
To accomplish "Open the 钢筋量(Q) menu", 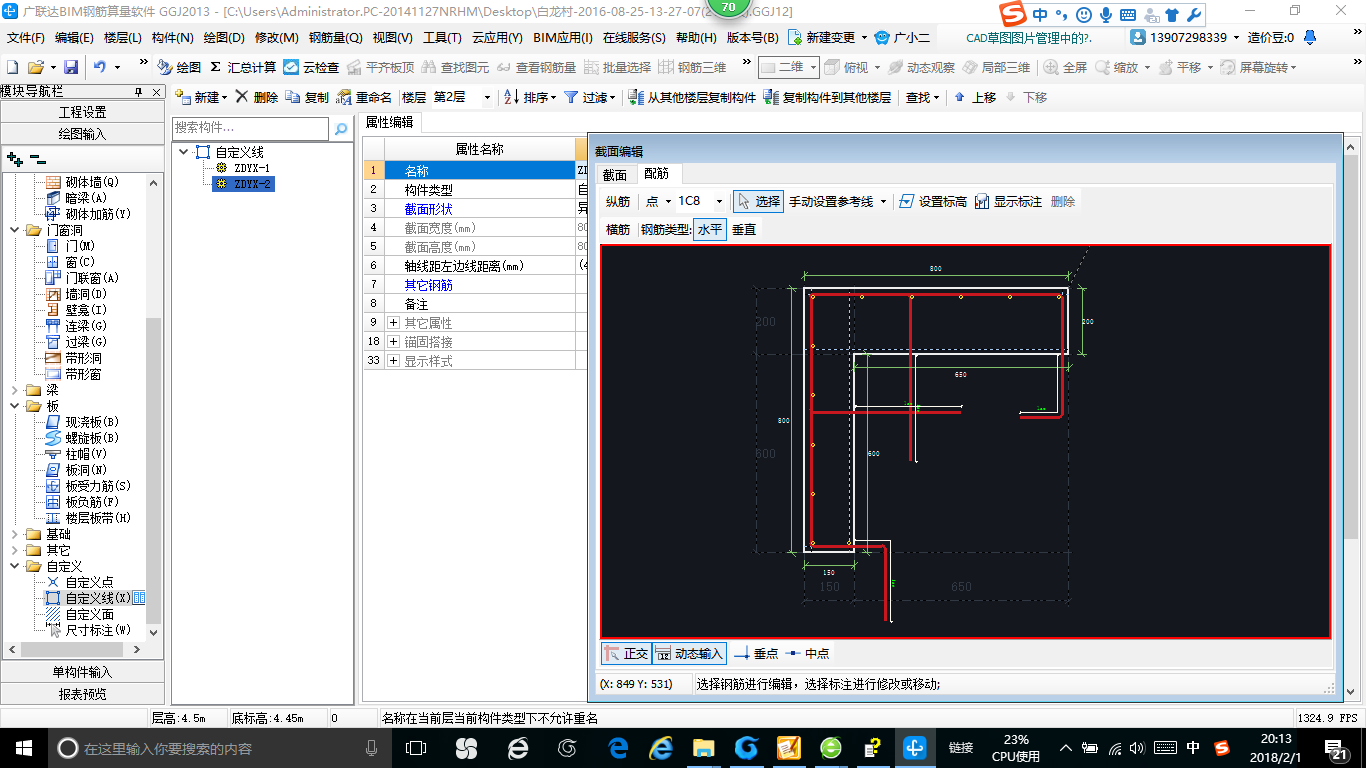I will [336, 37].
